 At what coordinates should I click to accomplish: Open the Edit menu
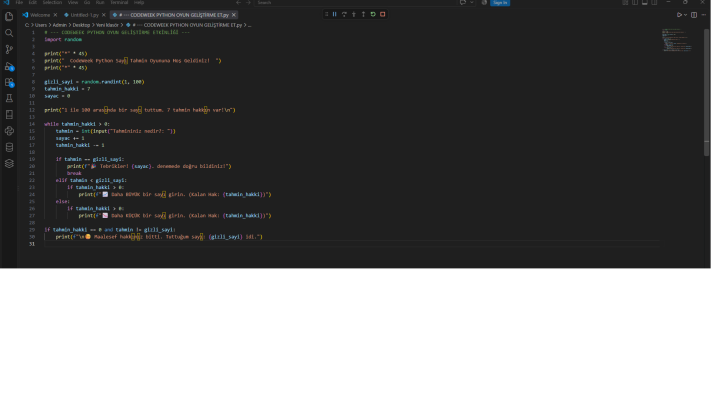click(33, 3)
